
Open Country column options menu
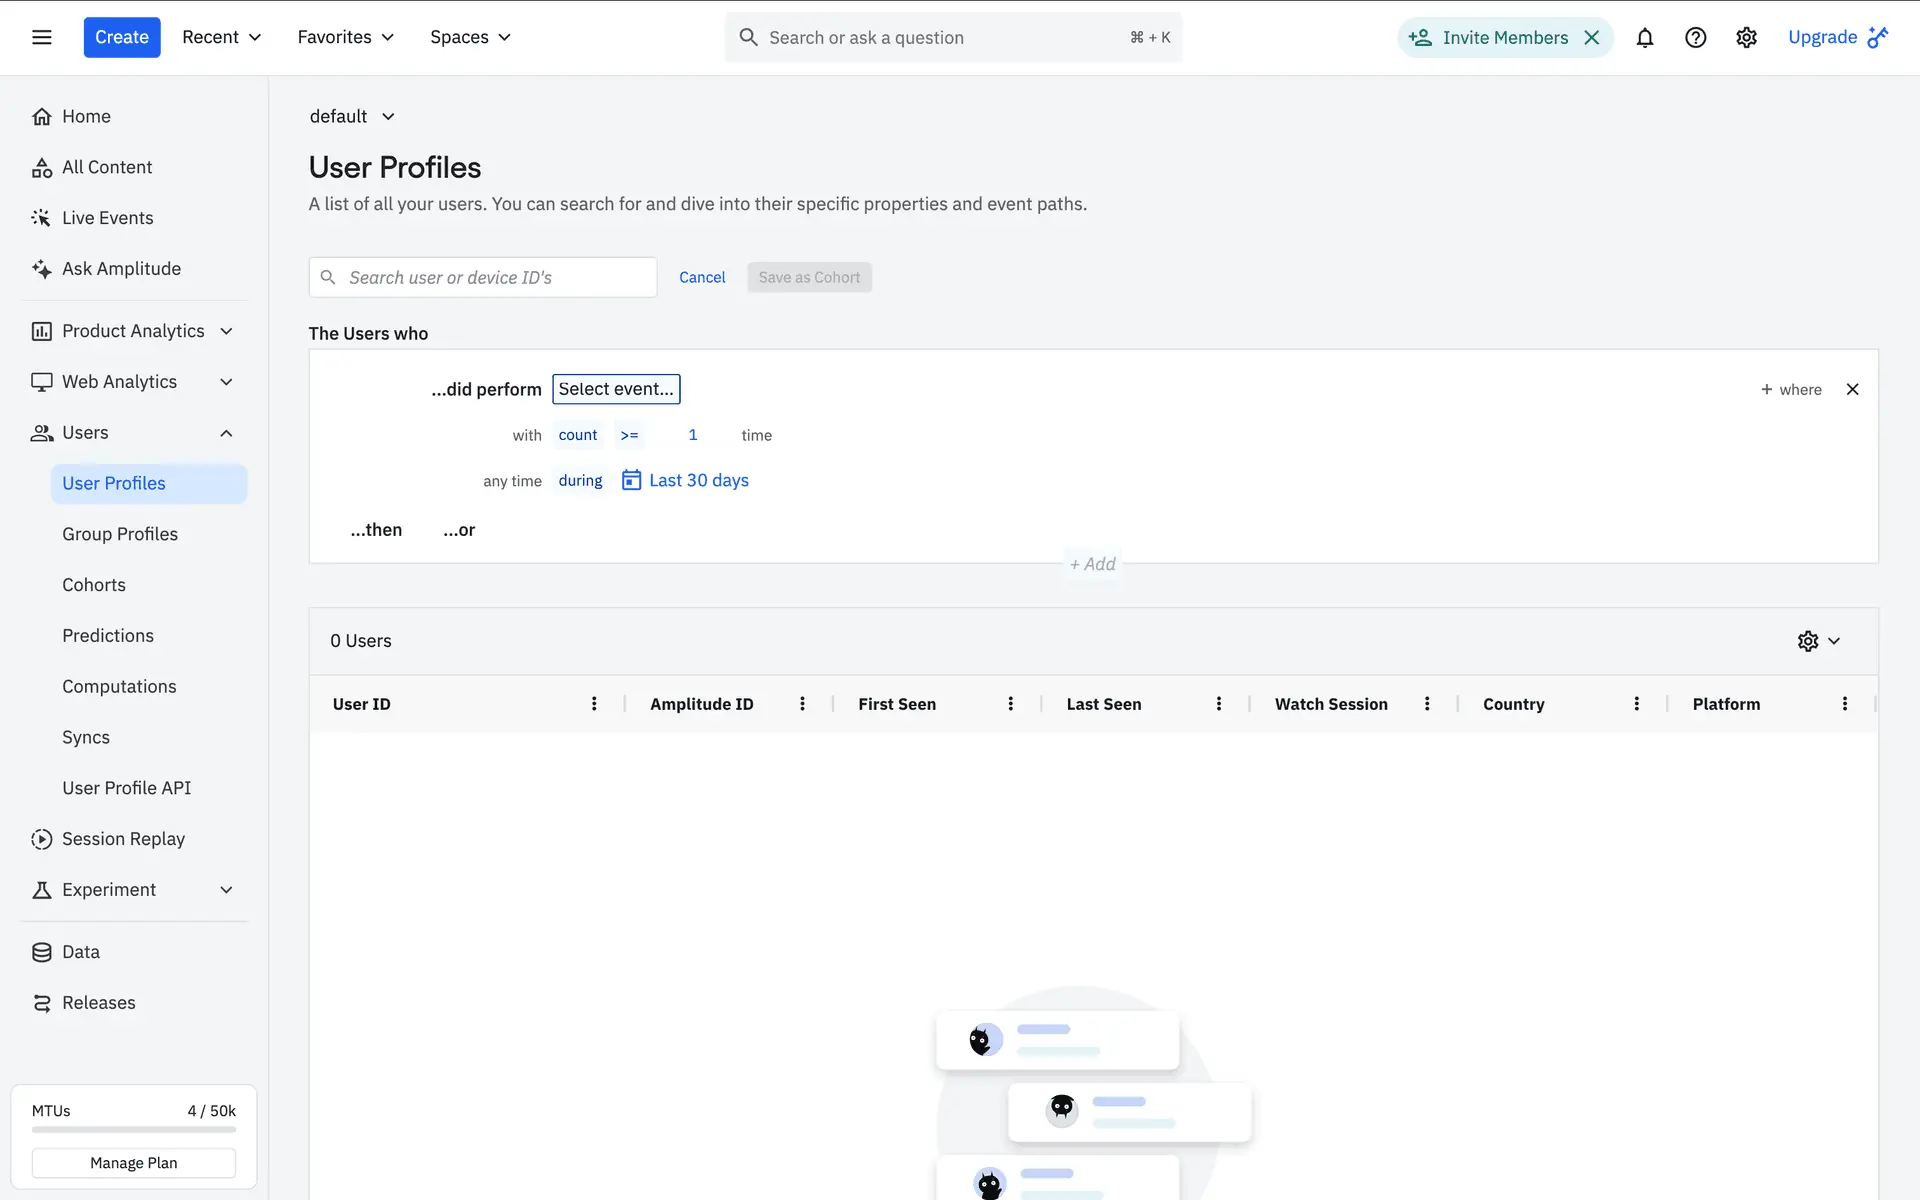1636,704
